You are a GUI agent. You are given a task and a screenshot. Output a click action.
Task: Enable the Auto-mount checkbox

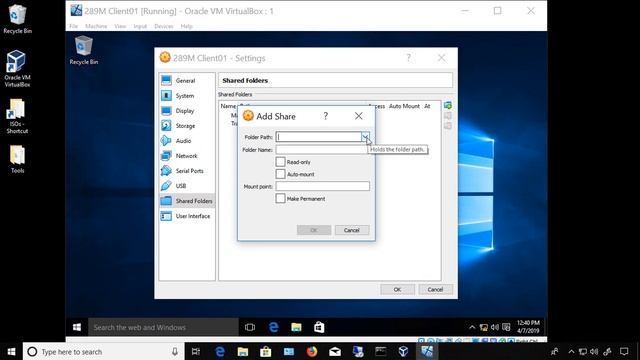(280, 174)
